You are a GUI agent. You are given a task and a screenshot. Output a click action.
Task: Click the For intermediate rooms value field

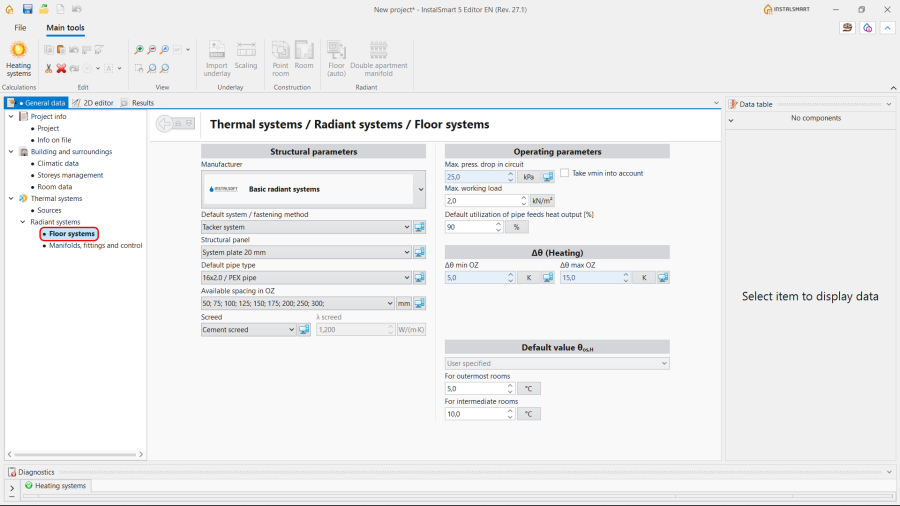click(475, 414)
